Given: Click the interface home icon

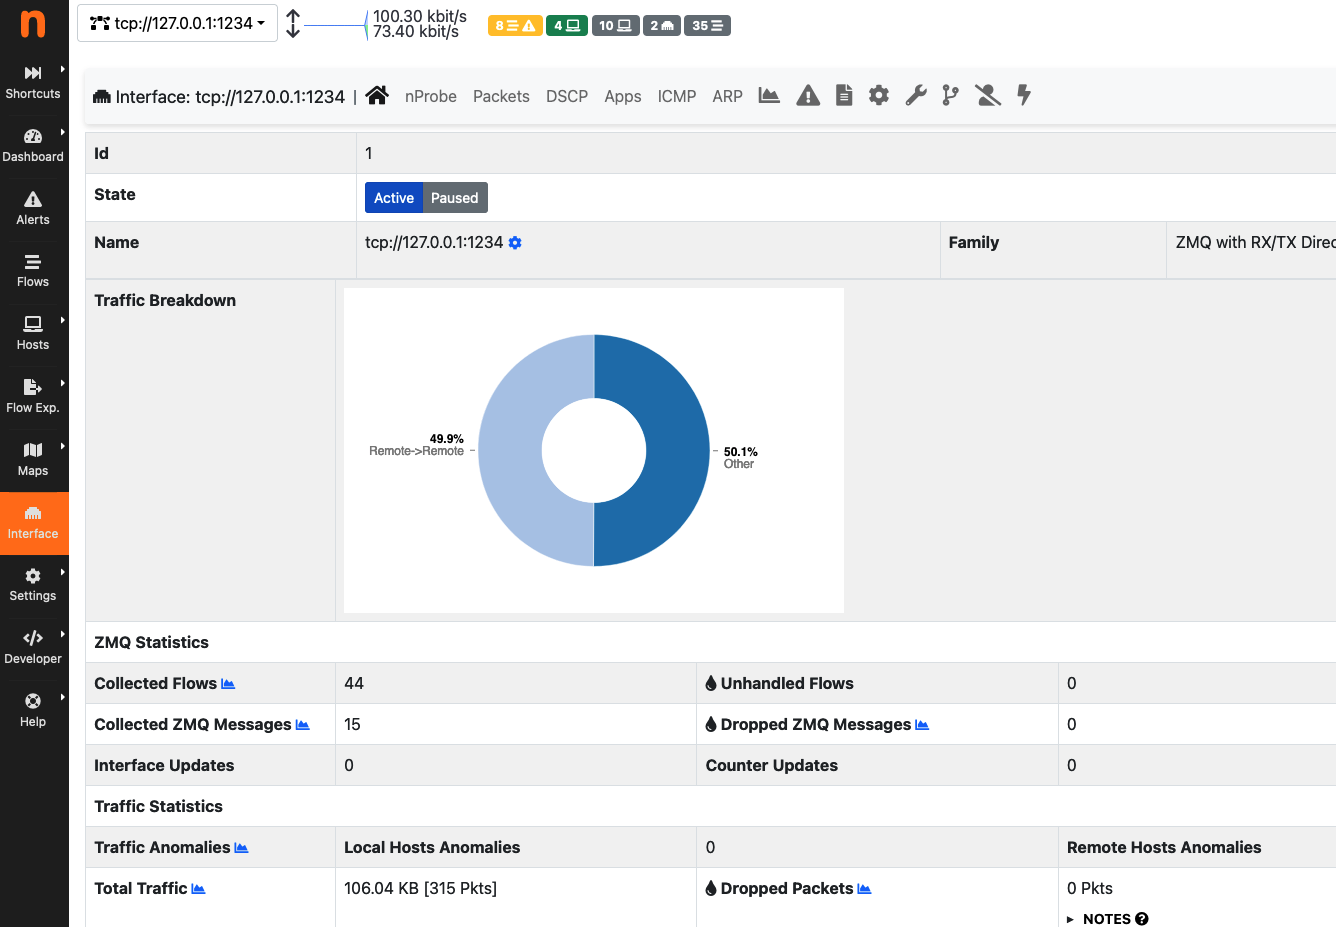Looking at the screenshot, I should point(377,95).
